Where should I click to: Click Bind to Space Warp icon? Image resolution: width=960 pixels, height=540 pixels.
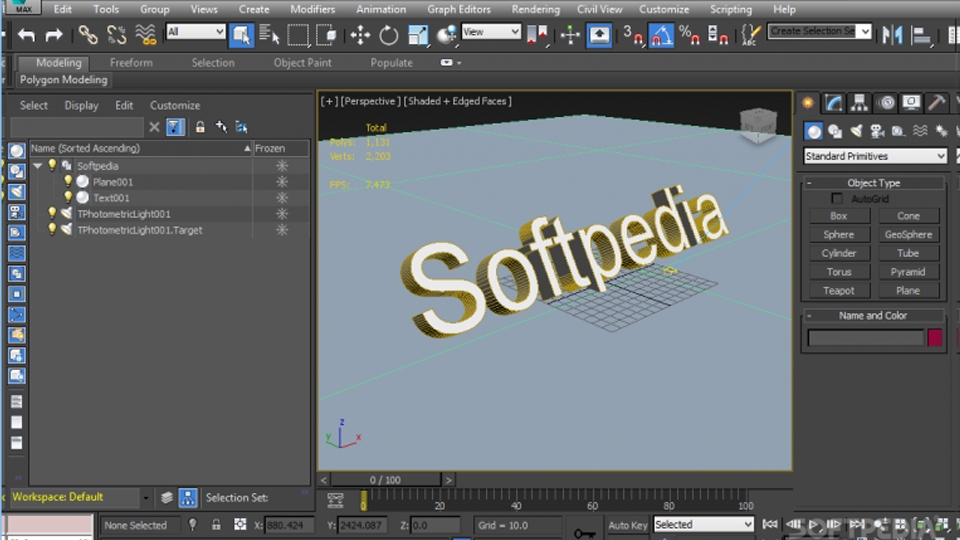(145, 35)
